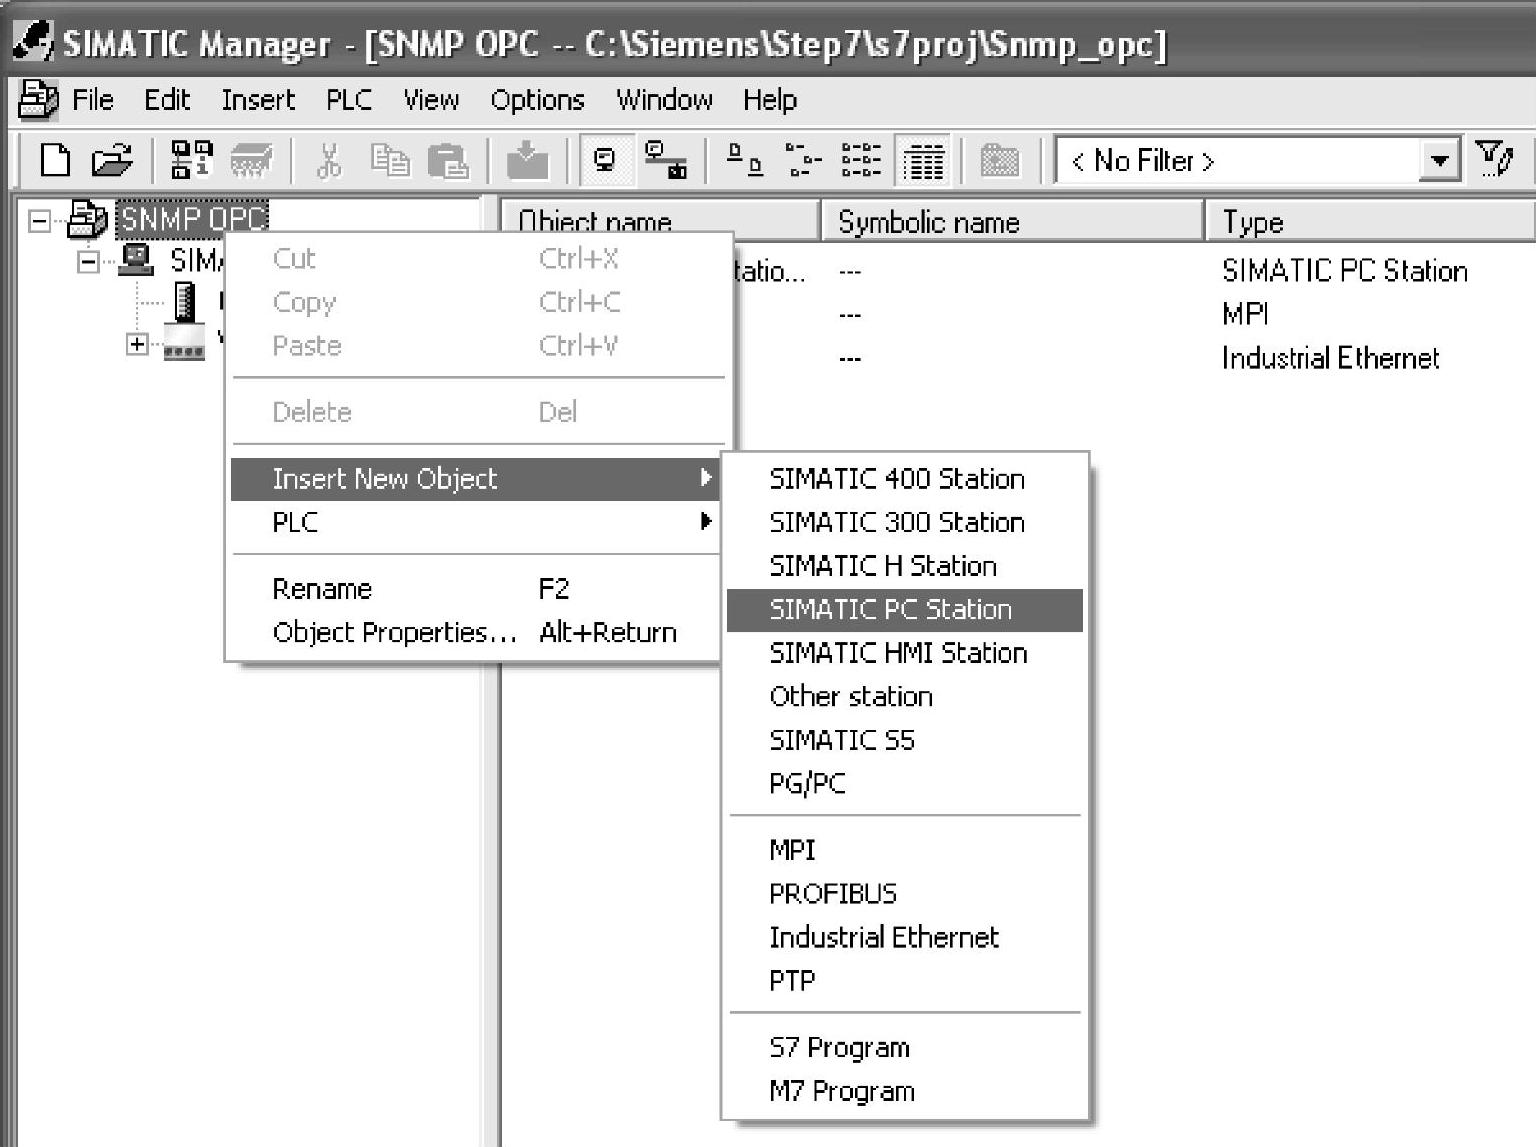Click the network card icon in tree
Viewport: 1536px width, 1147px height.
point(185,343)
